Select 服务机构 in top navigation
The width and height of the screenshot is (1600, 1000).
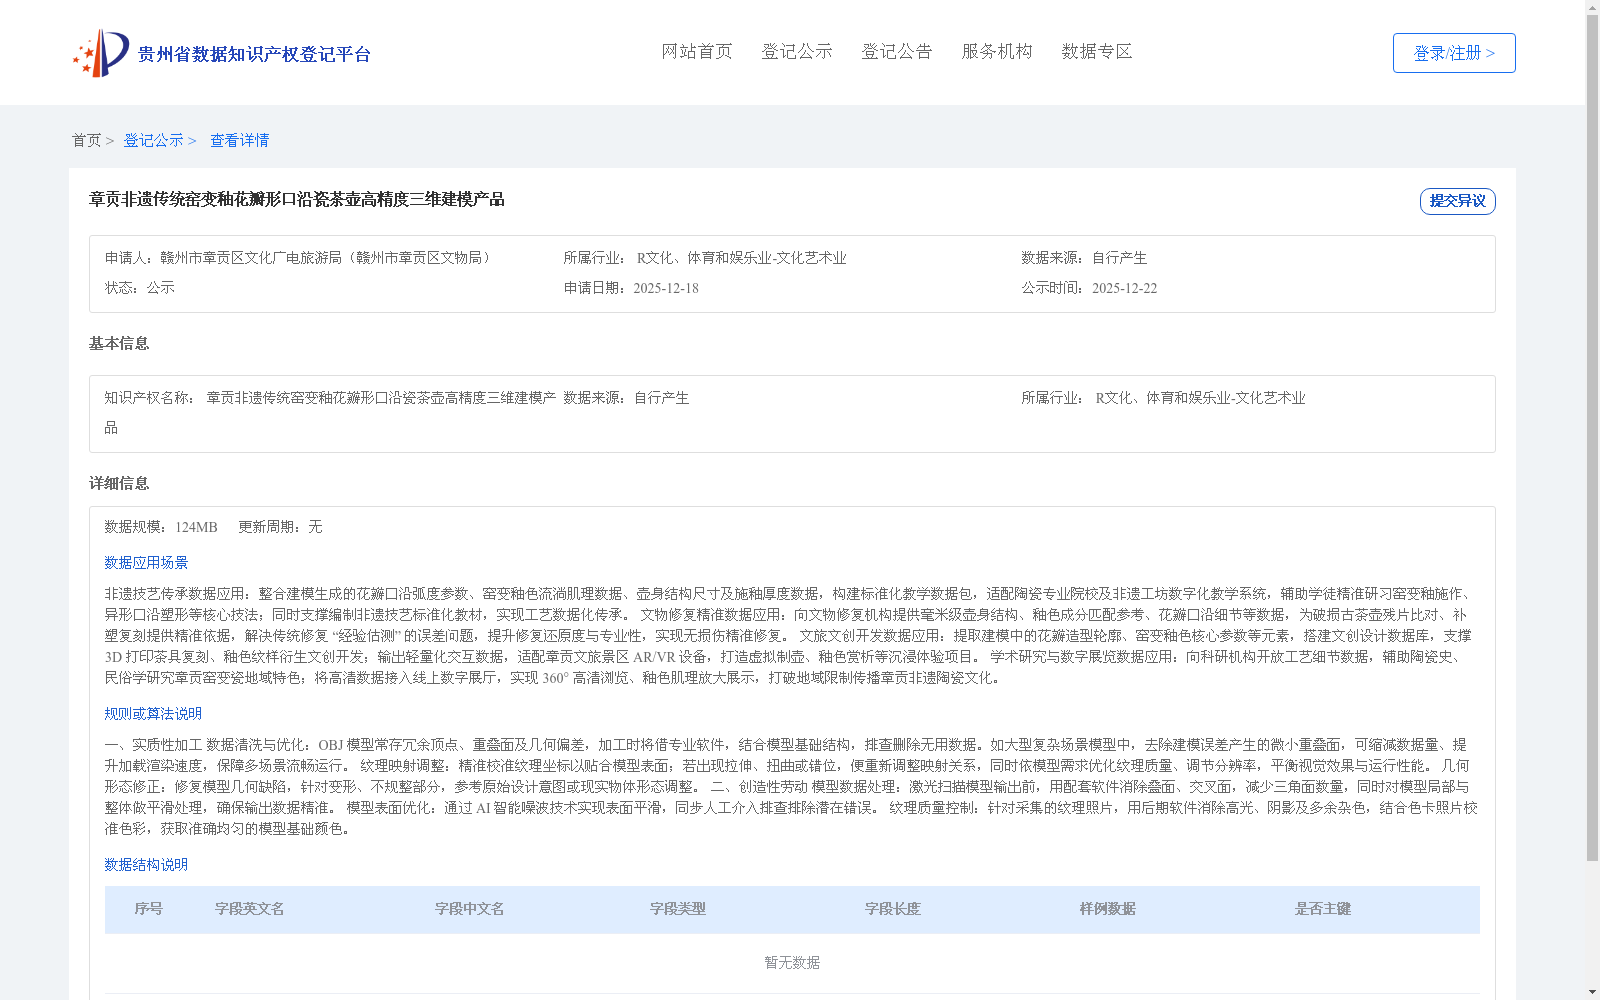[x=997, y=51]
